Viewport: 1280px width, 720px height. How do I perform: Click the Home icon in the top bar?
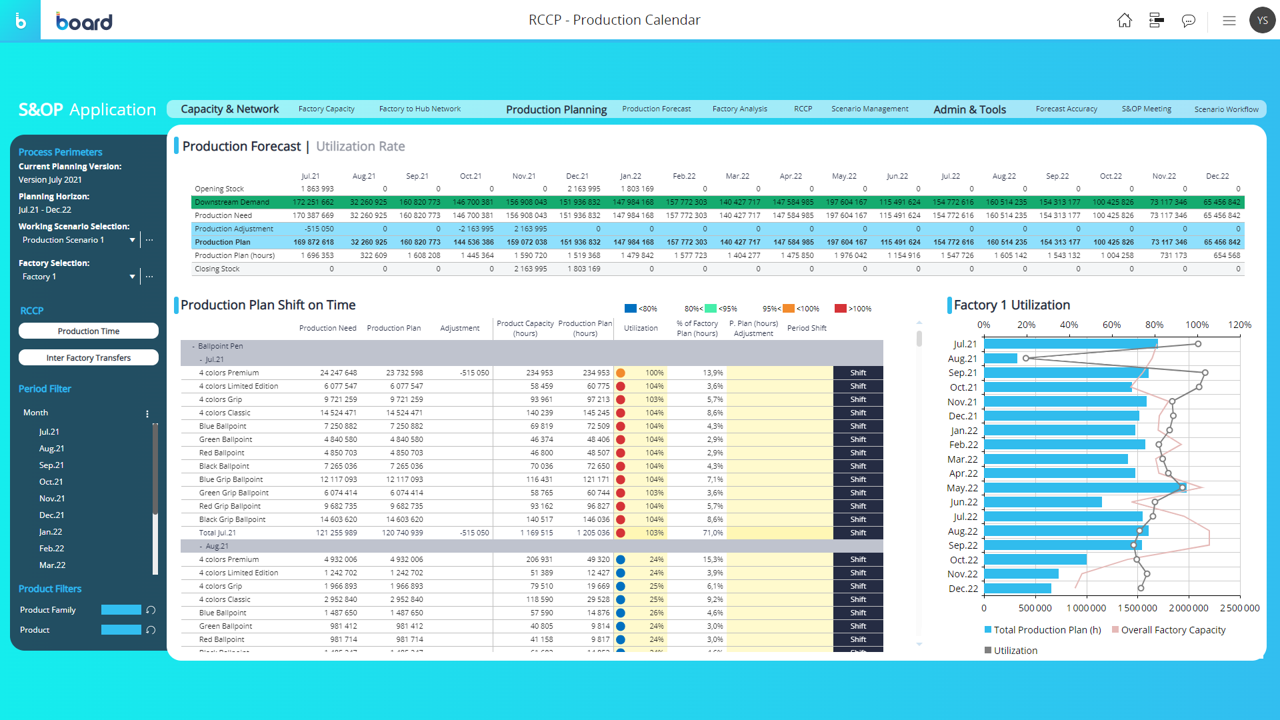(x=1124, y=20)
